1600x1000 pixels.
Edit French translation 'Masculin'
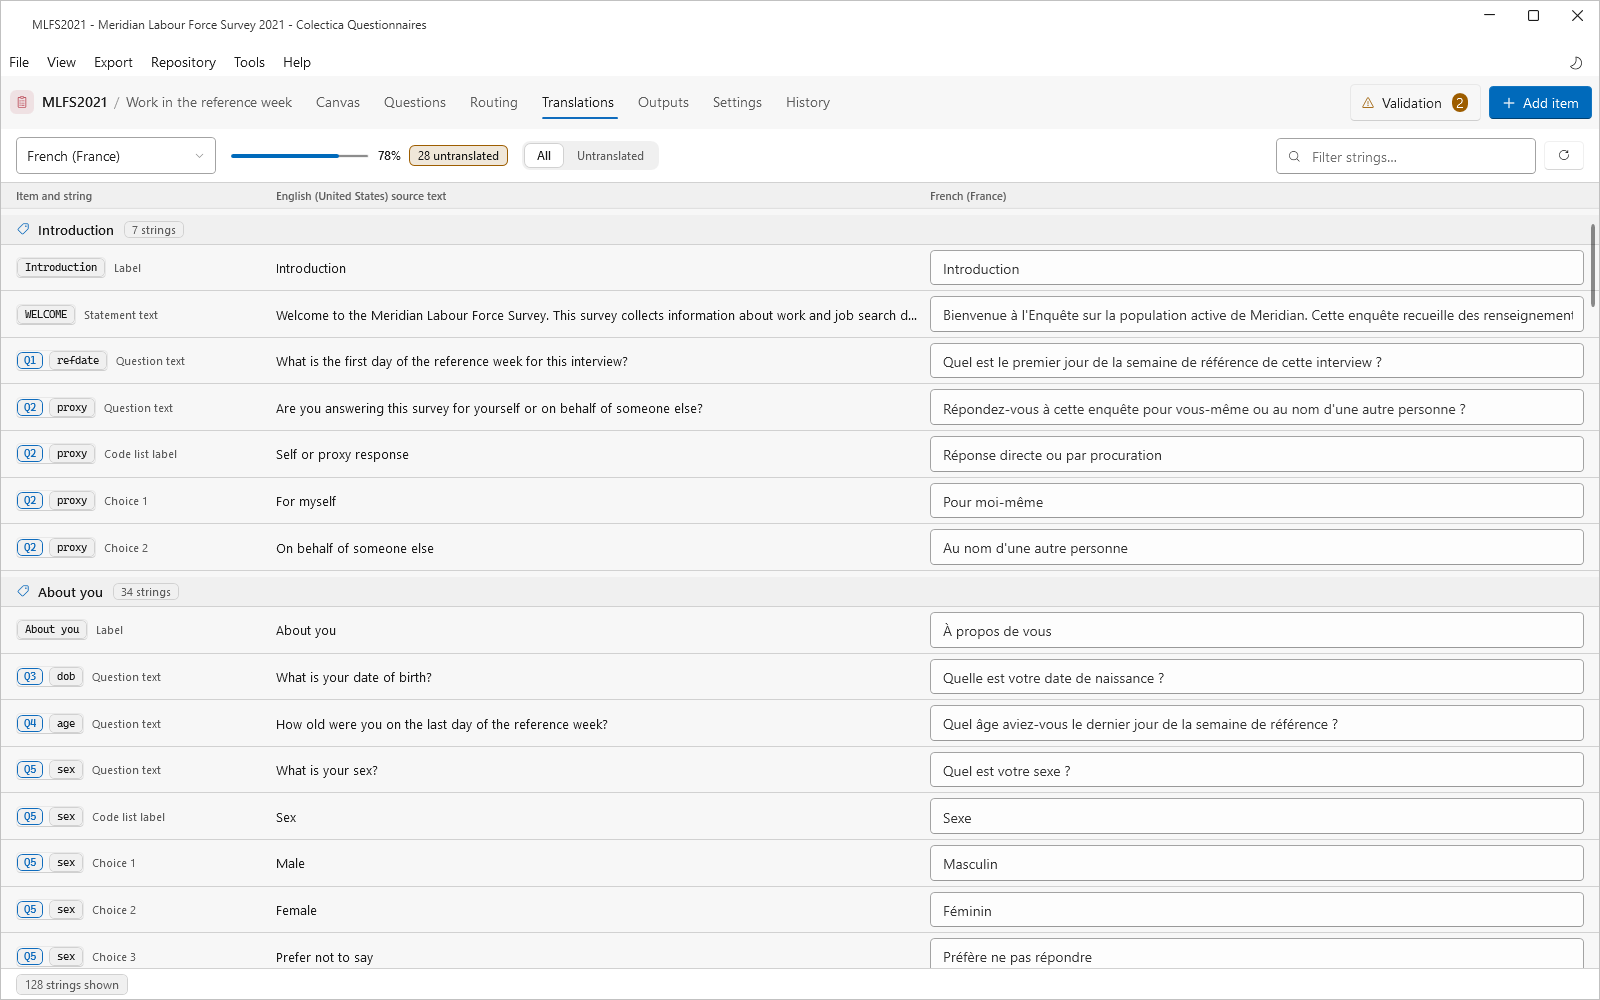(x=1257, y=863)
